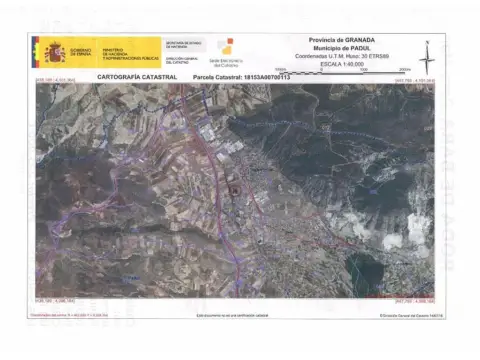The width and height of the screenshot is (480, 360).
Task: Click the bottom-left corner coordinate label
Action: pyautogui.click(x=55, y=301)
